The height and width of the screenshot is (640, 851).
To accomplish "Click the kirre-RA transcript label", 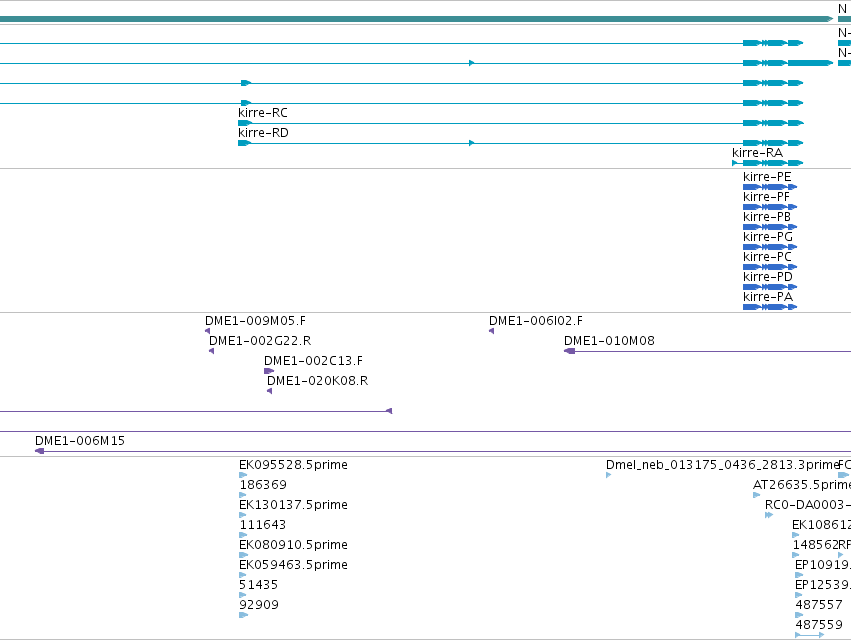I will pos(757,153).
